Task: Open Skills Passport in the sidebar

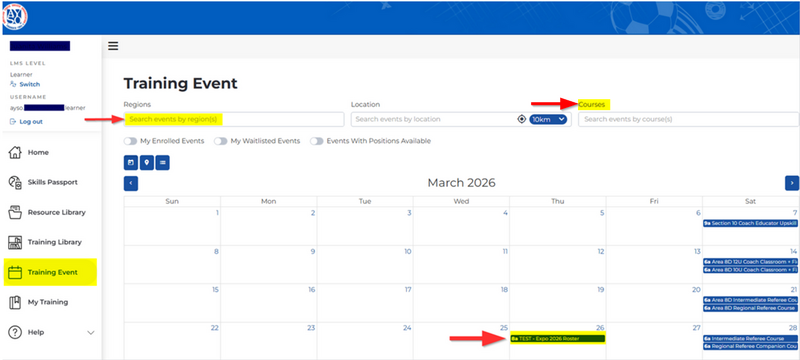Action: pyautogui.click(x=53, y=182)
